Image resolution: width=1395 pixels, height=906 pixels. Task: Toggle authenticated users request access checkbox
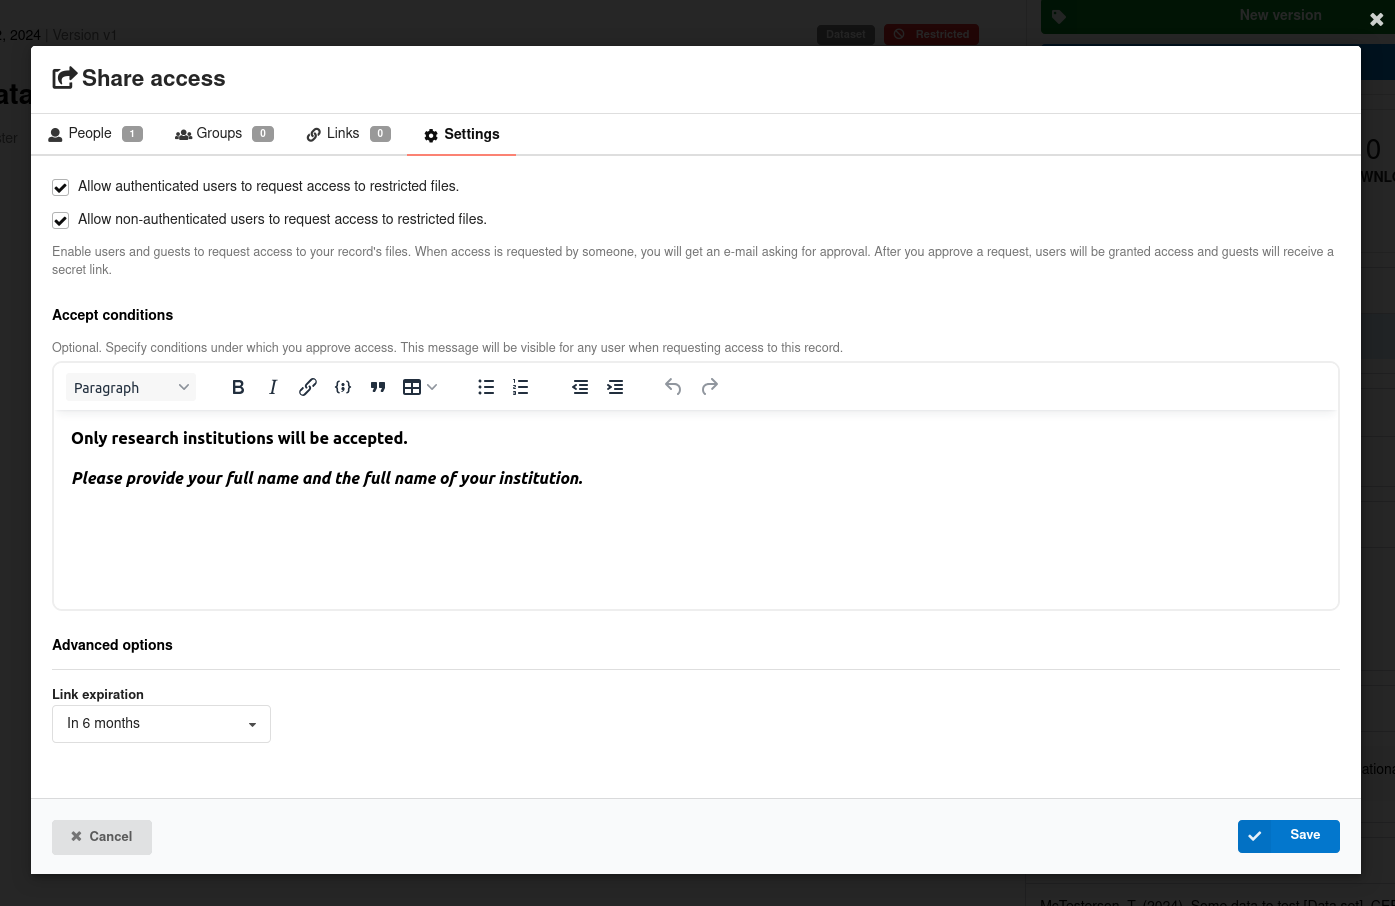[x=60, y=187]
